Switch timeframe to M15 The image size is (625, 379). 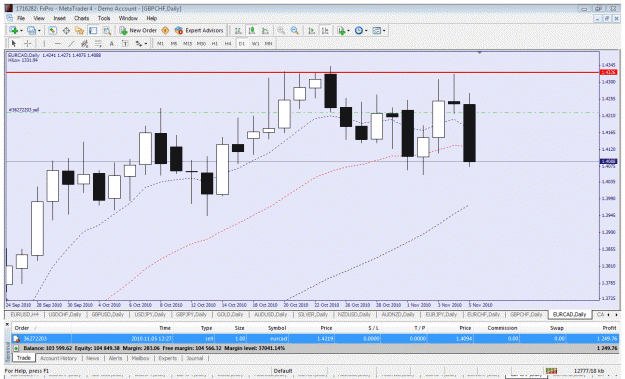[187, 44]
